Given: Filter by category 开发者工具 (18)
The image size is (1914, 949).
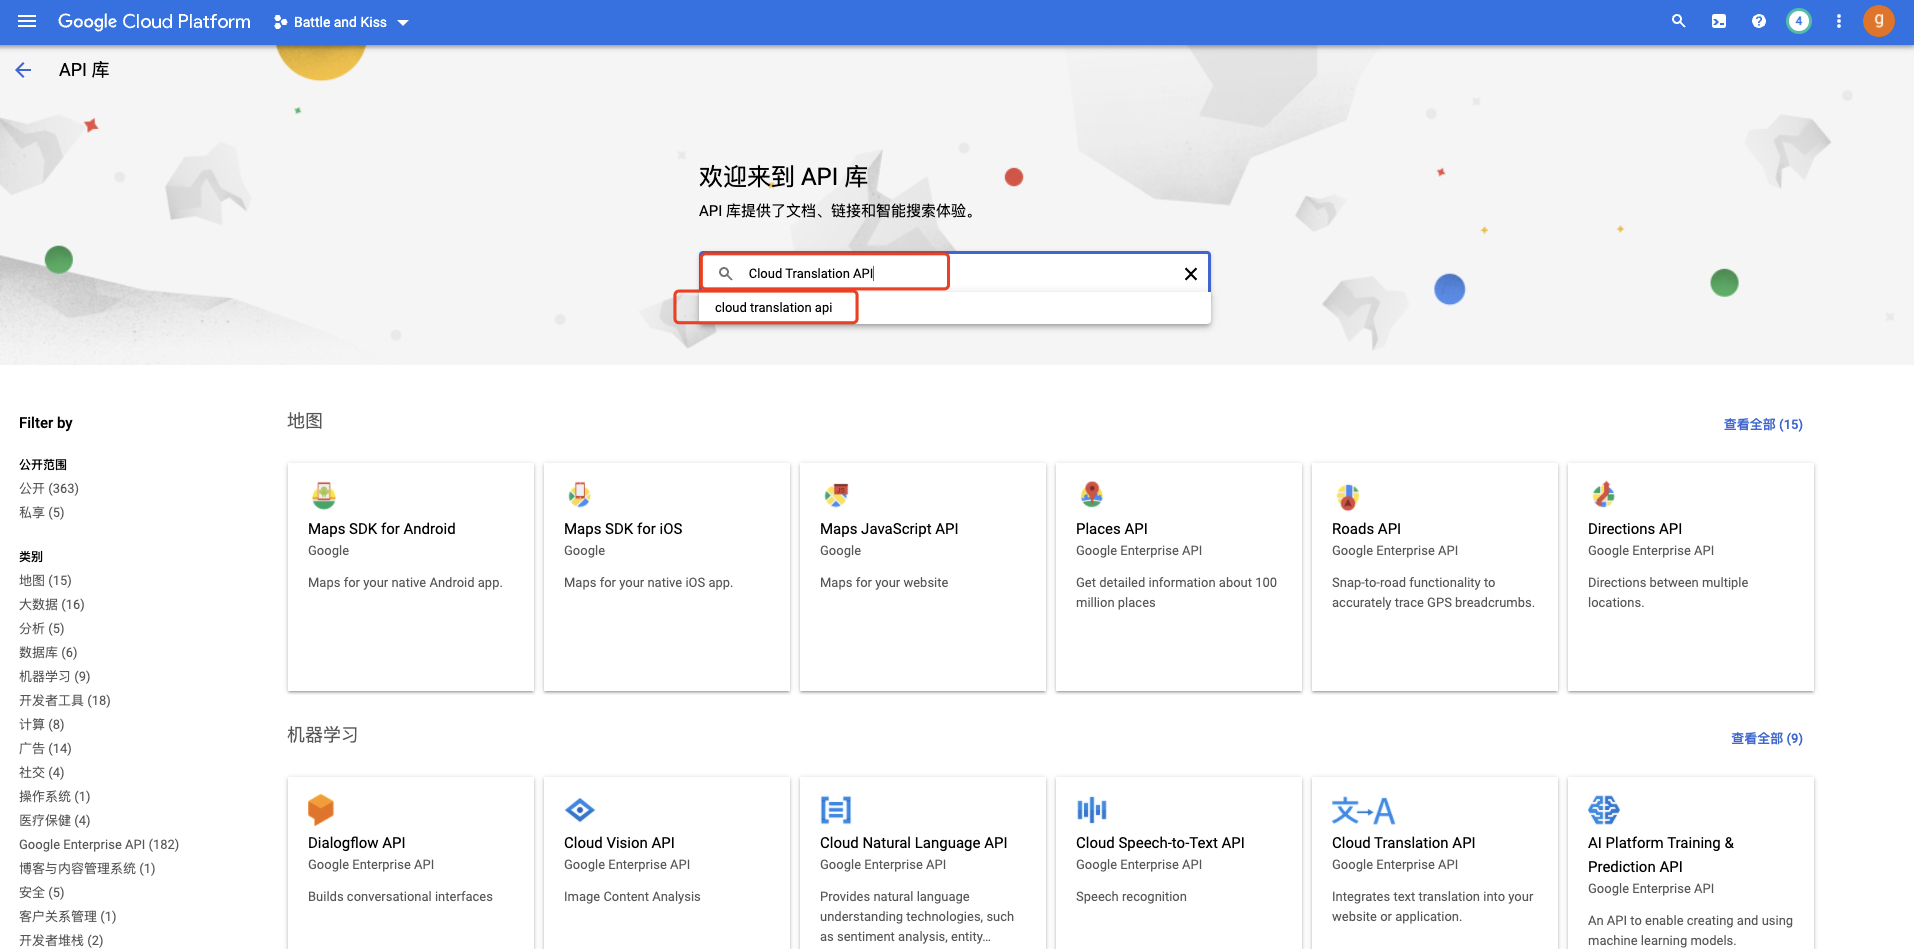Looking at the screenshot, I should click(x=65, y=700).
